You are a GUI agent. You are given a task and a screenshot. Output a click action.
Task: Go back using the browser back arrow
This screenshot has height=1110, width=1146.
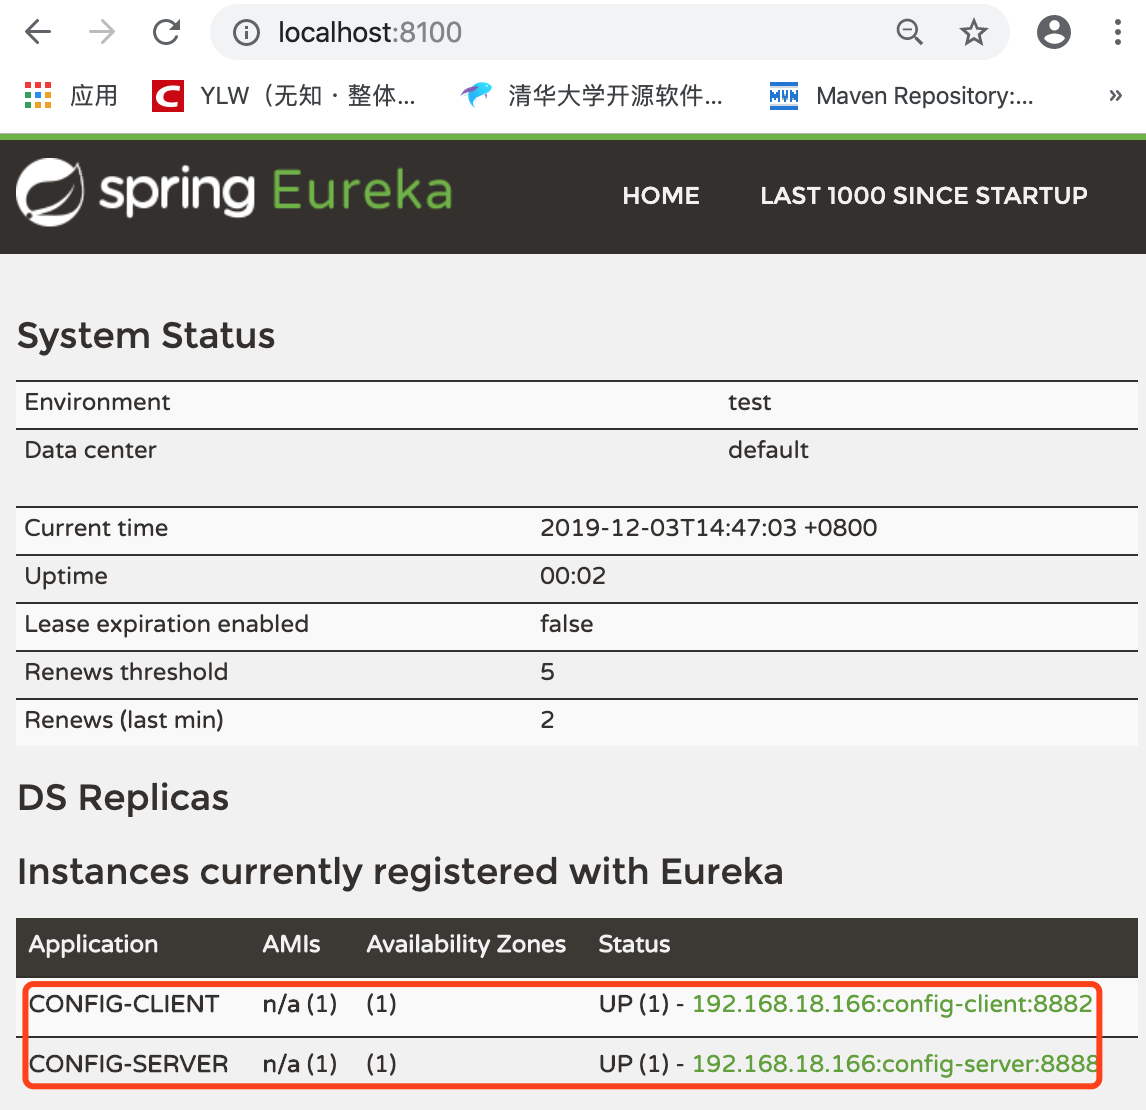(x=38, y=32)
